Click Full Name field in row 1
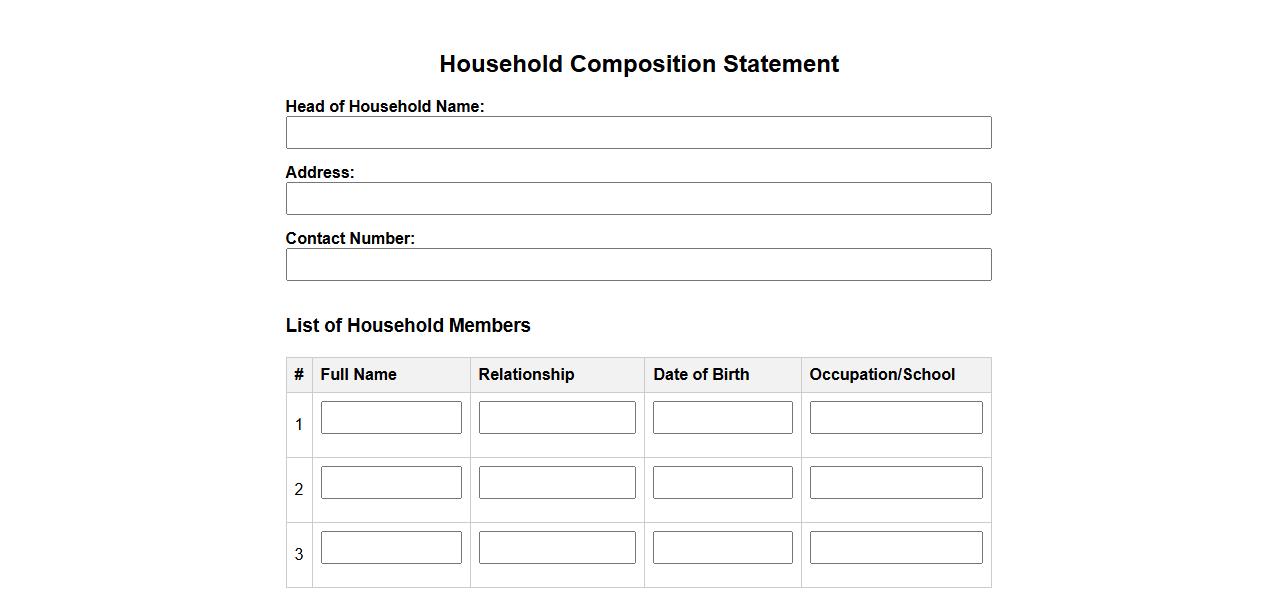This screenshot has width=1278, height=601. 391,418
